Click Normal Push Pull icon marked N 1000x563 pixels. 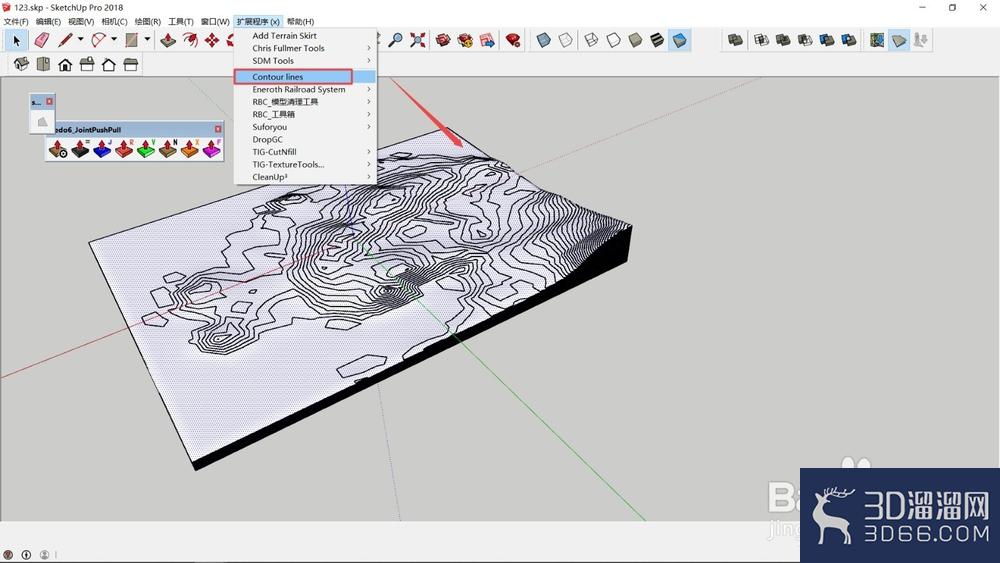[168, 149]
